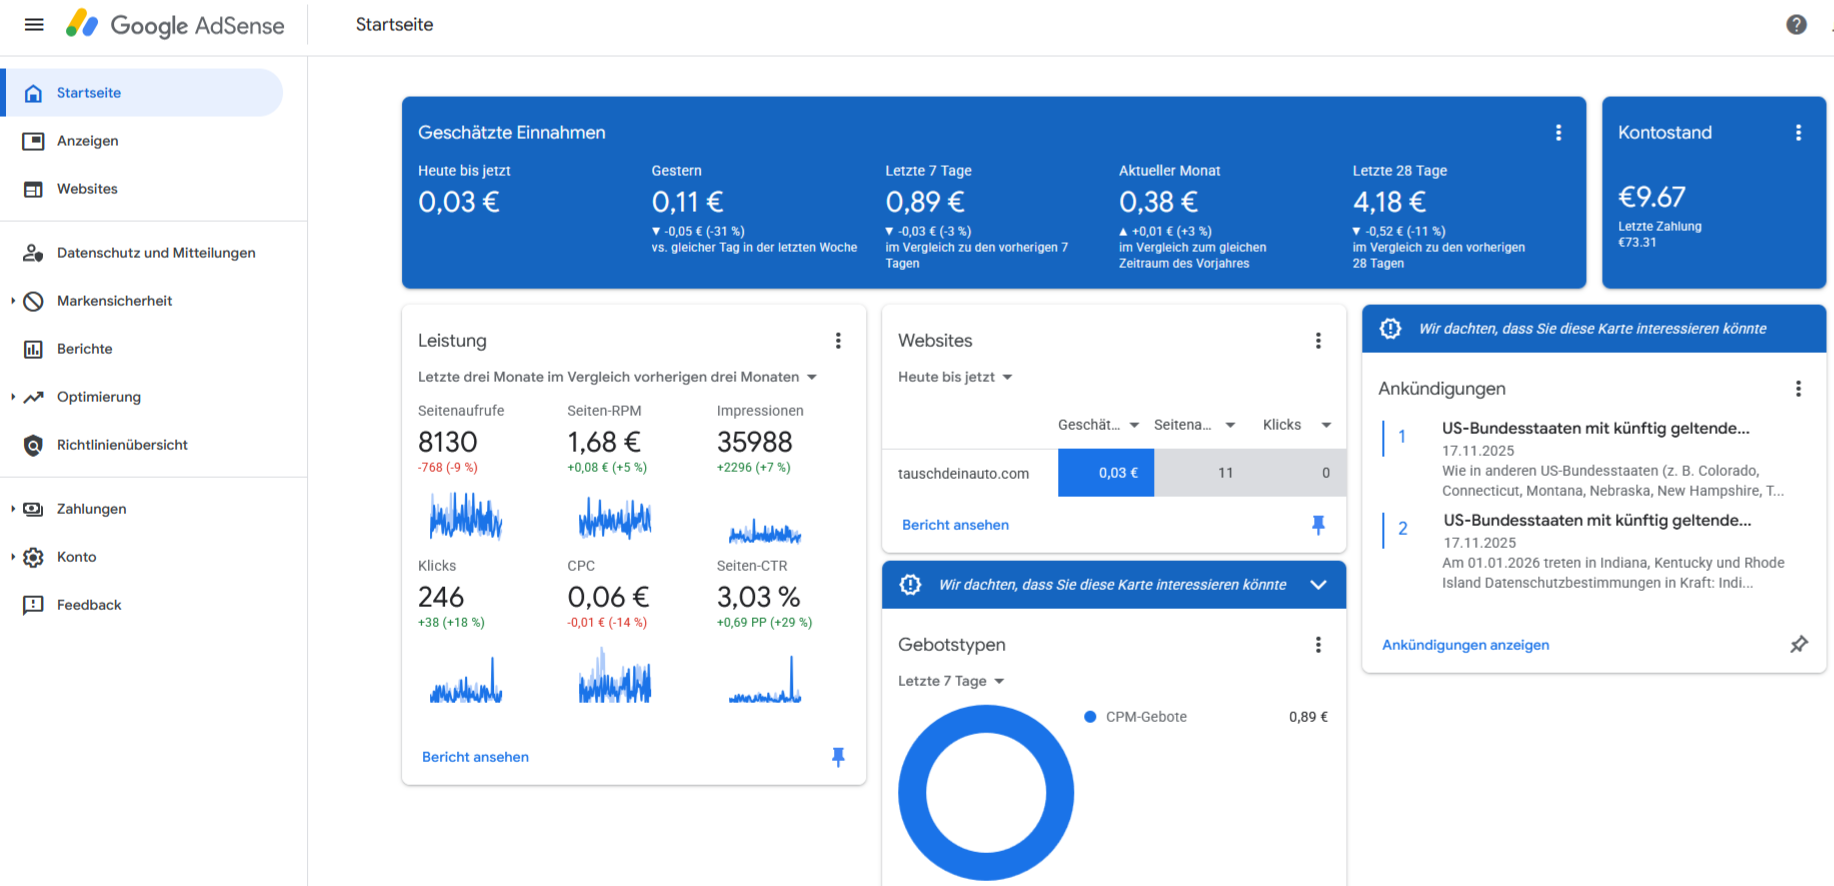Expand Zahlungen in the sidebar
The width and height of the screenshot is (1834, 886).
point(91,509)
